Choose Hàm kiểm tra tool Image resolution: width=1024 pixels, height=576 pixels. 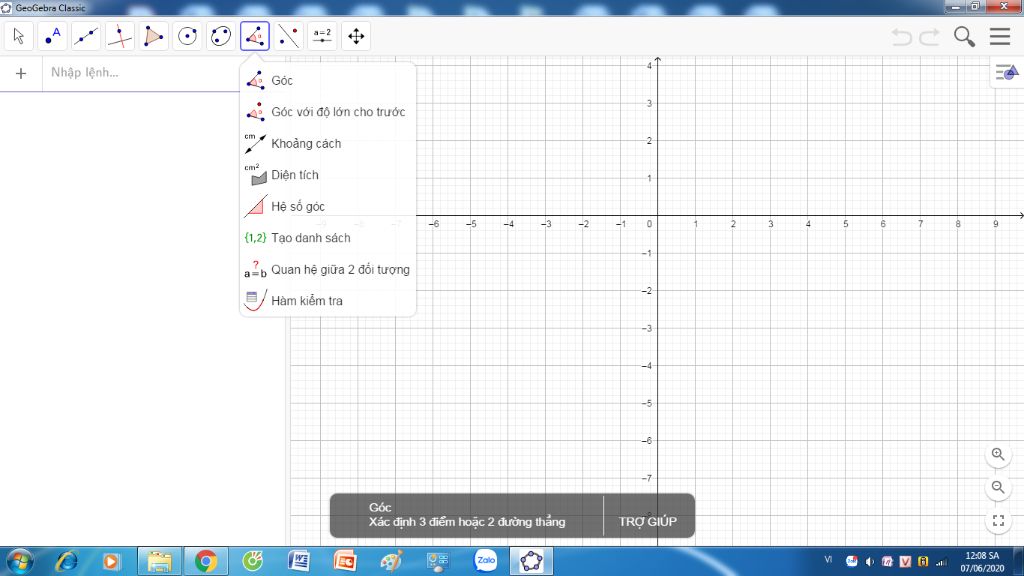pyautogui.click(x=328, y=300)
